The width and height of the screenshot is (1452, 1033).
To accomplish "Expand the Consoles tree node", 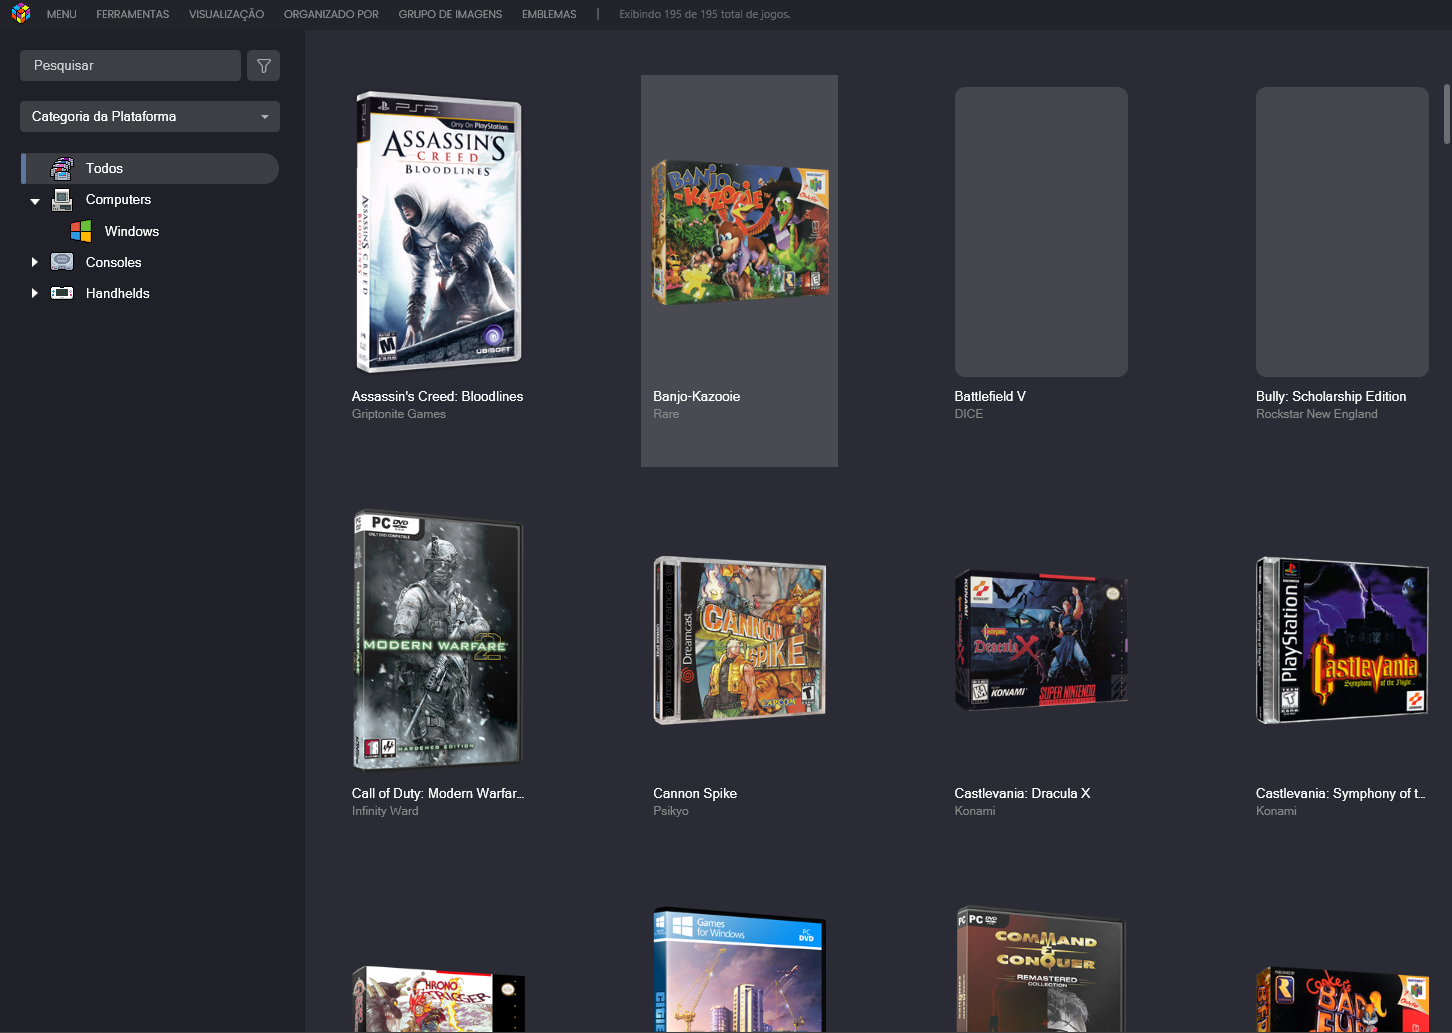I will (35, 262).
